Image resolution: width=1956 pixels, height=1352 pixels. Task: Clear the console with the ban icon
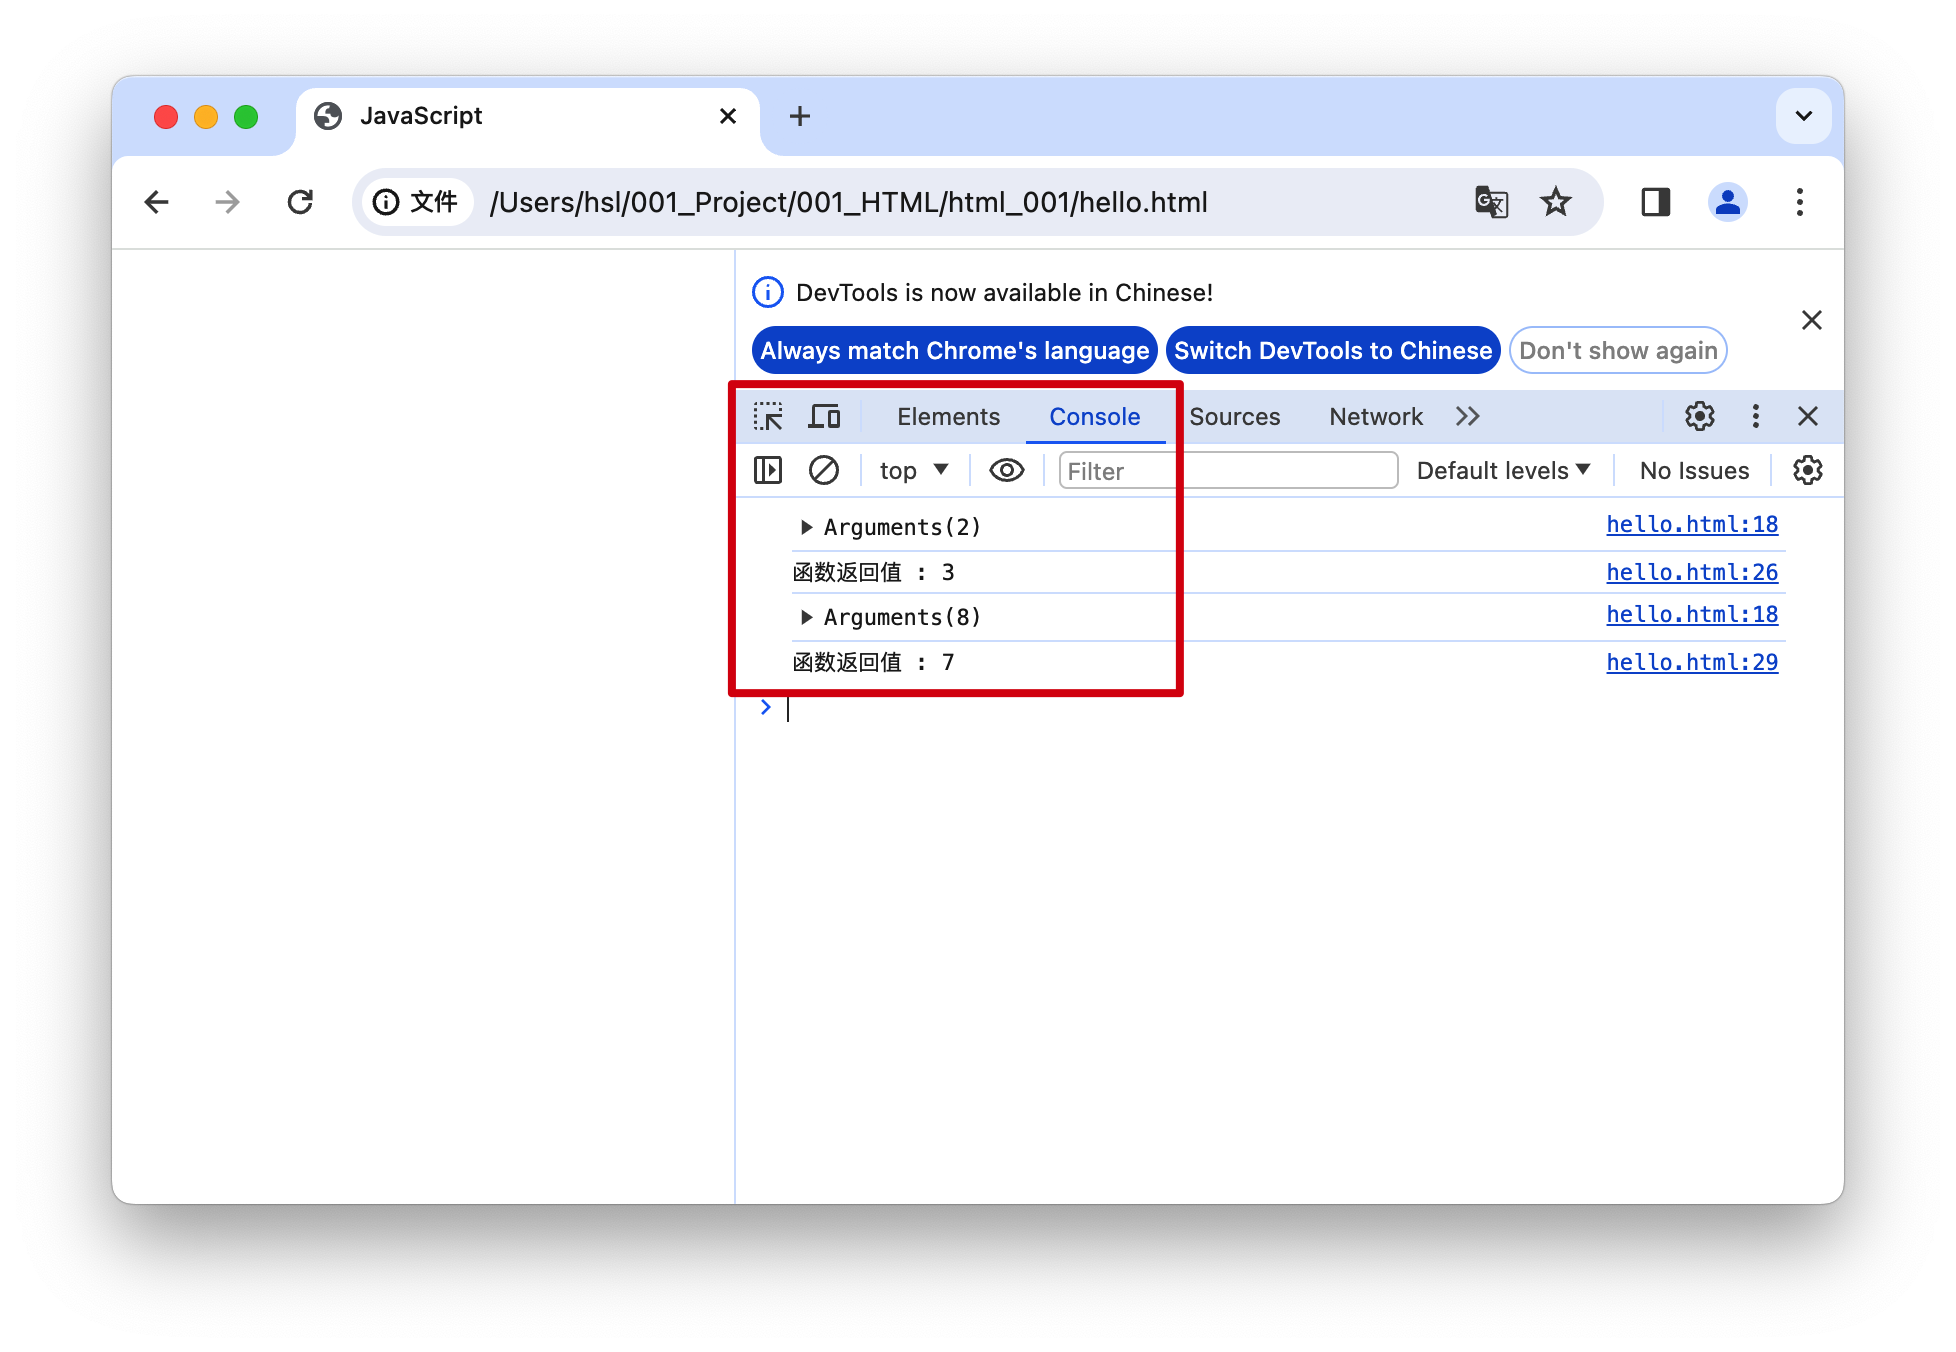click(824, 470)
